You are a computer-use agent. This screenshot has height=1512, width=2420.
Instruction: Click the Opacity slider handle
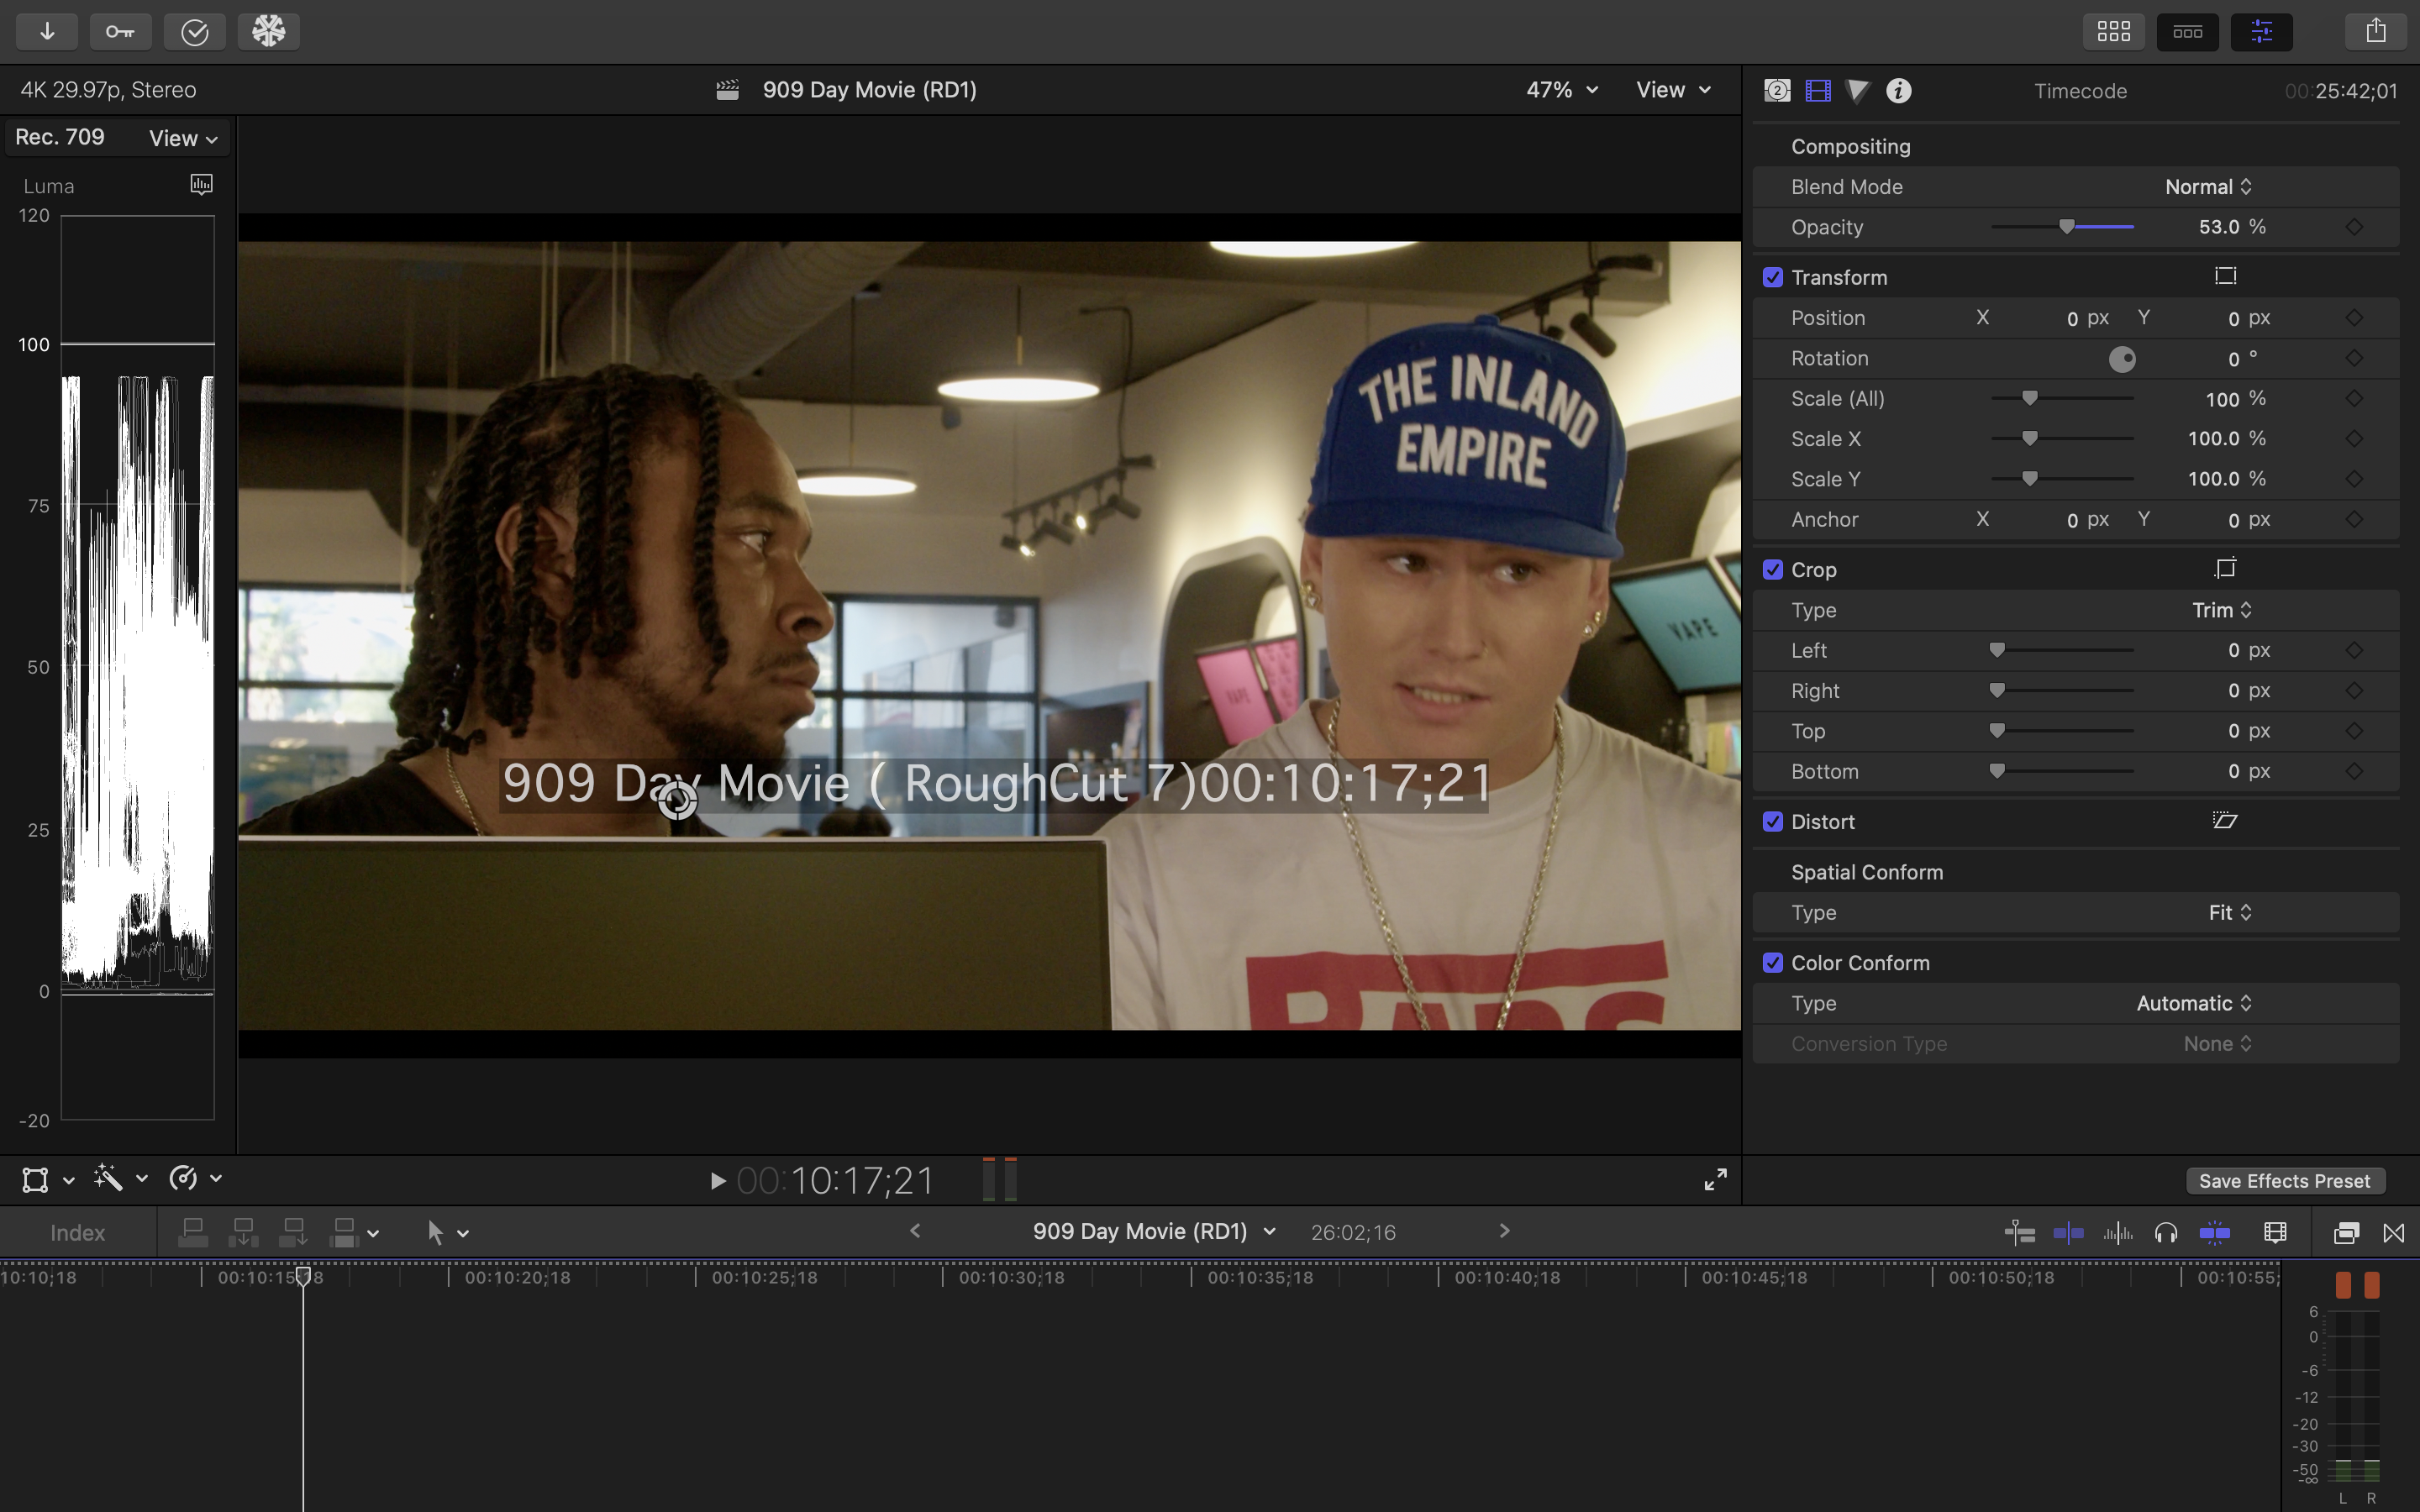2067,227
